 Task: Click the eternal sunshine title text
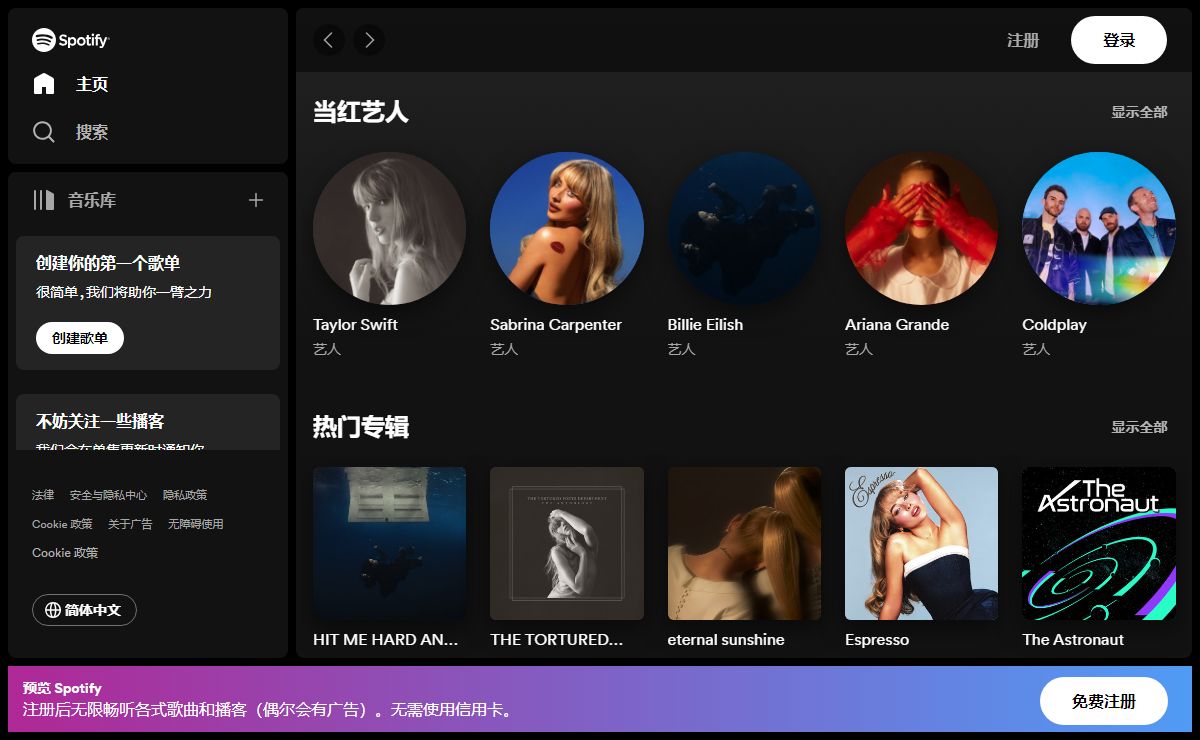[726, 640]
